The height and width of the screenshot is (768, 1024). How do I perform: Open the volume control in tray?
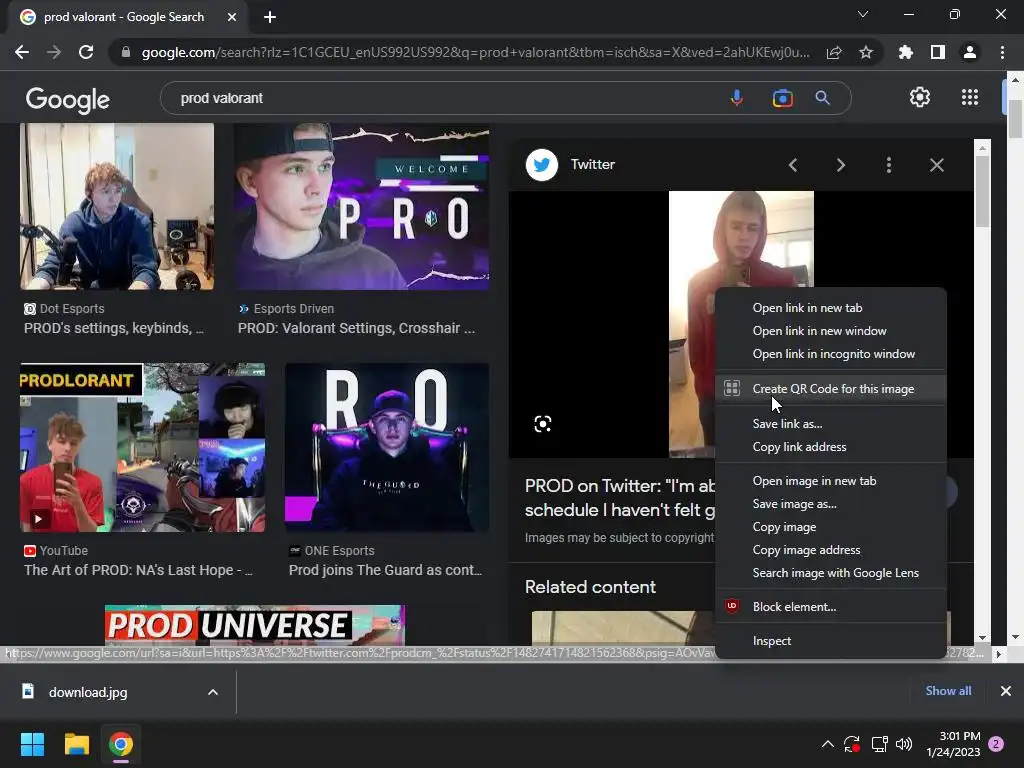[x=904, y=744]
